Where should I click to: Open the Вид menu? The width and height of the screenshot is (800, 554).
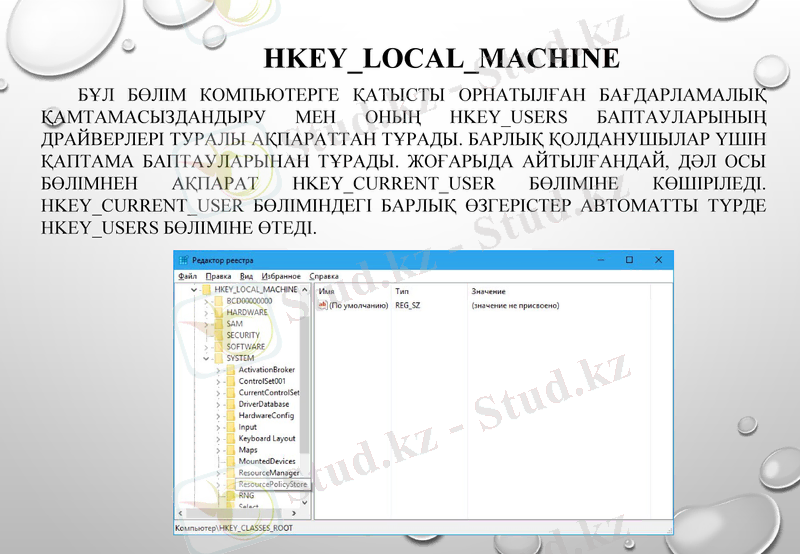tap(246, 276)
